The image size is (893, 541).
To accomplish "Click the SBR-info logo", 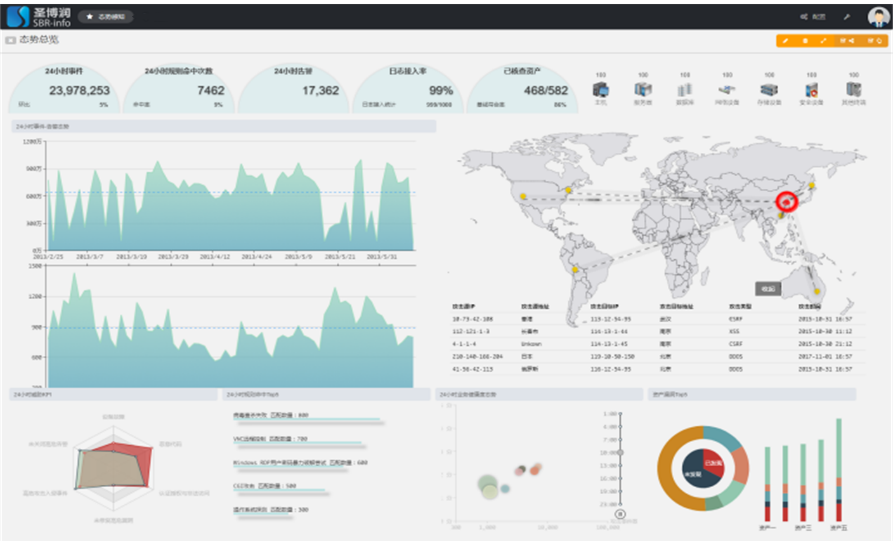I will coord(38,16).
